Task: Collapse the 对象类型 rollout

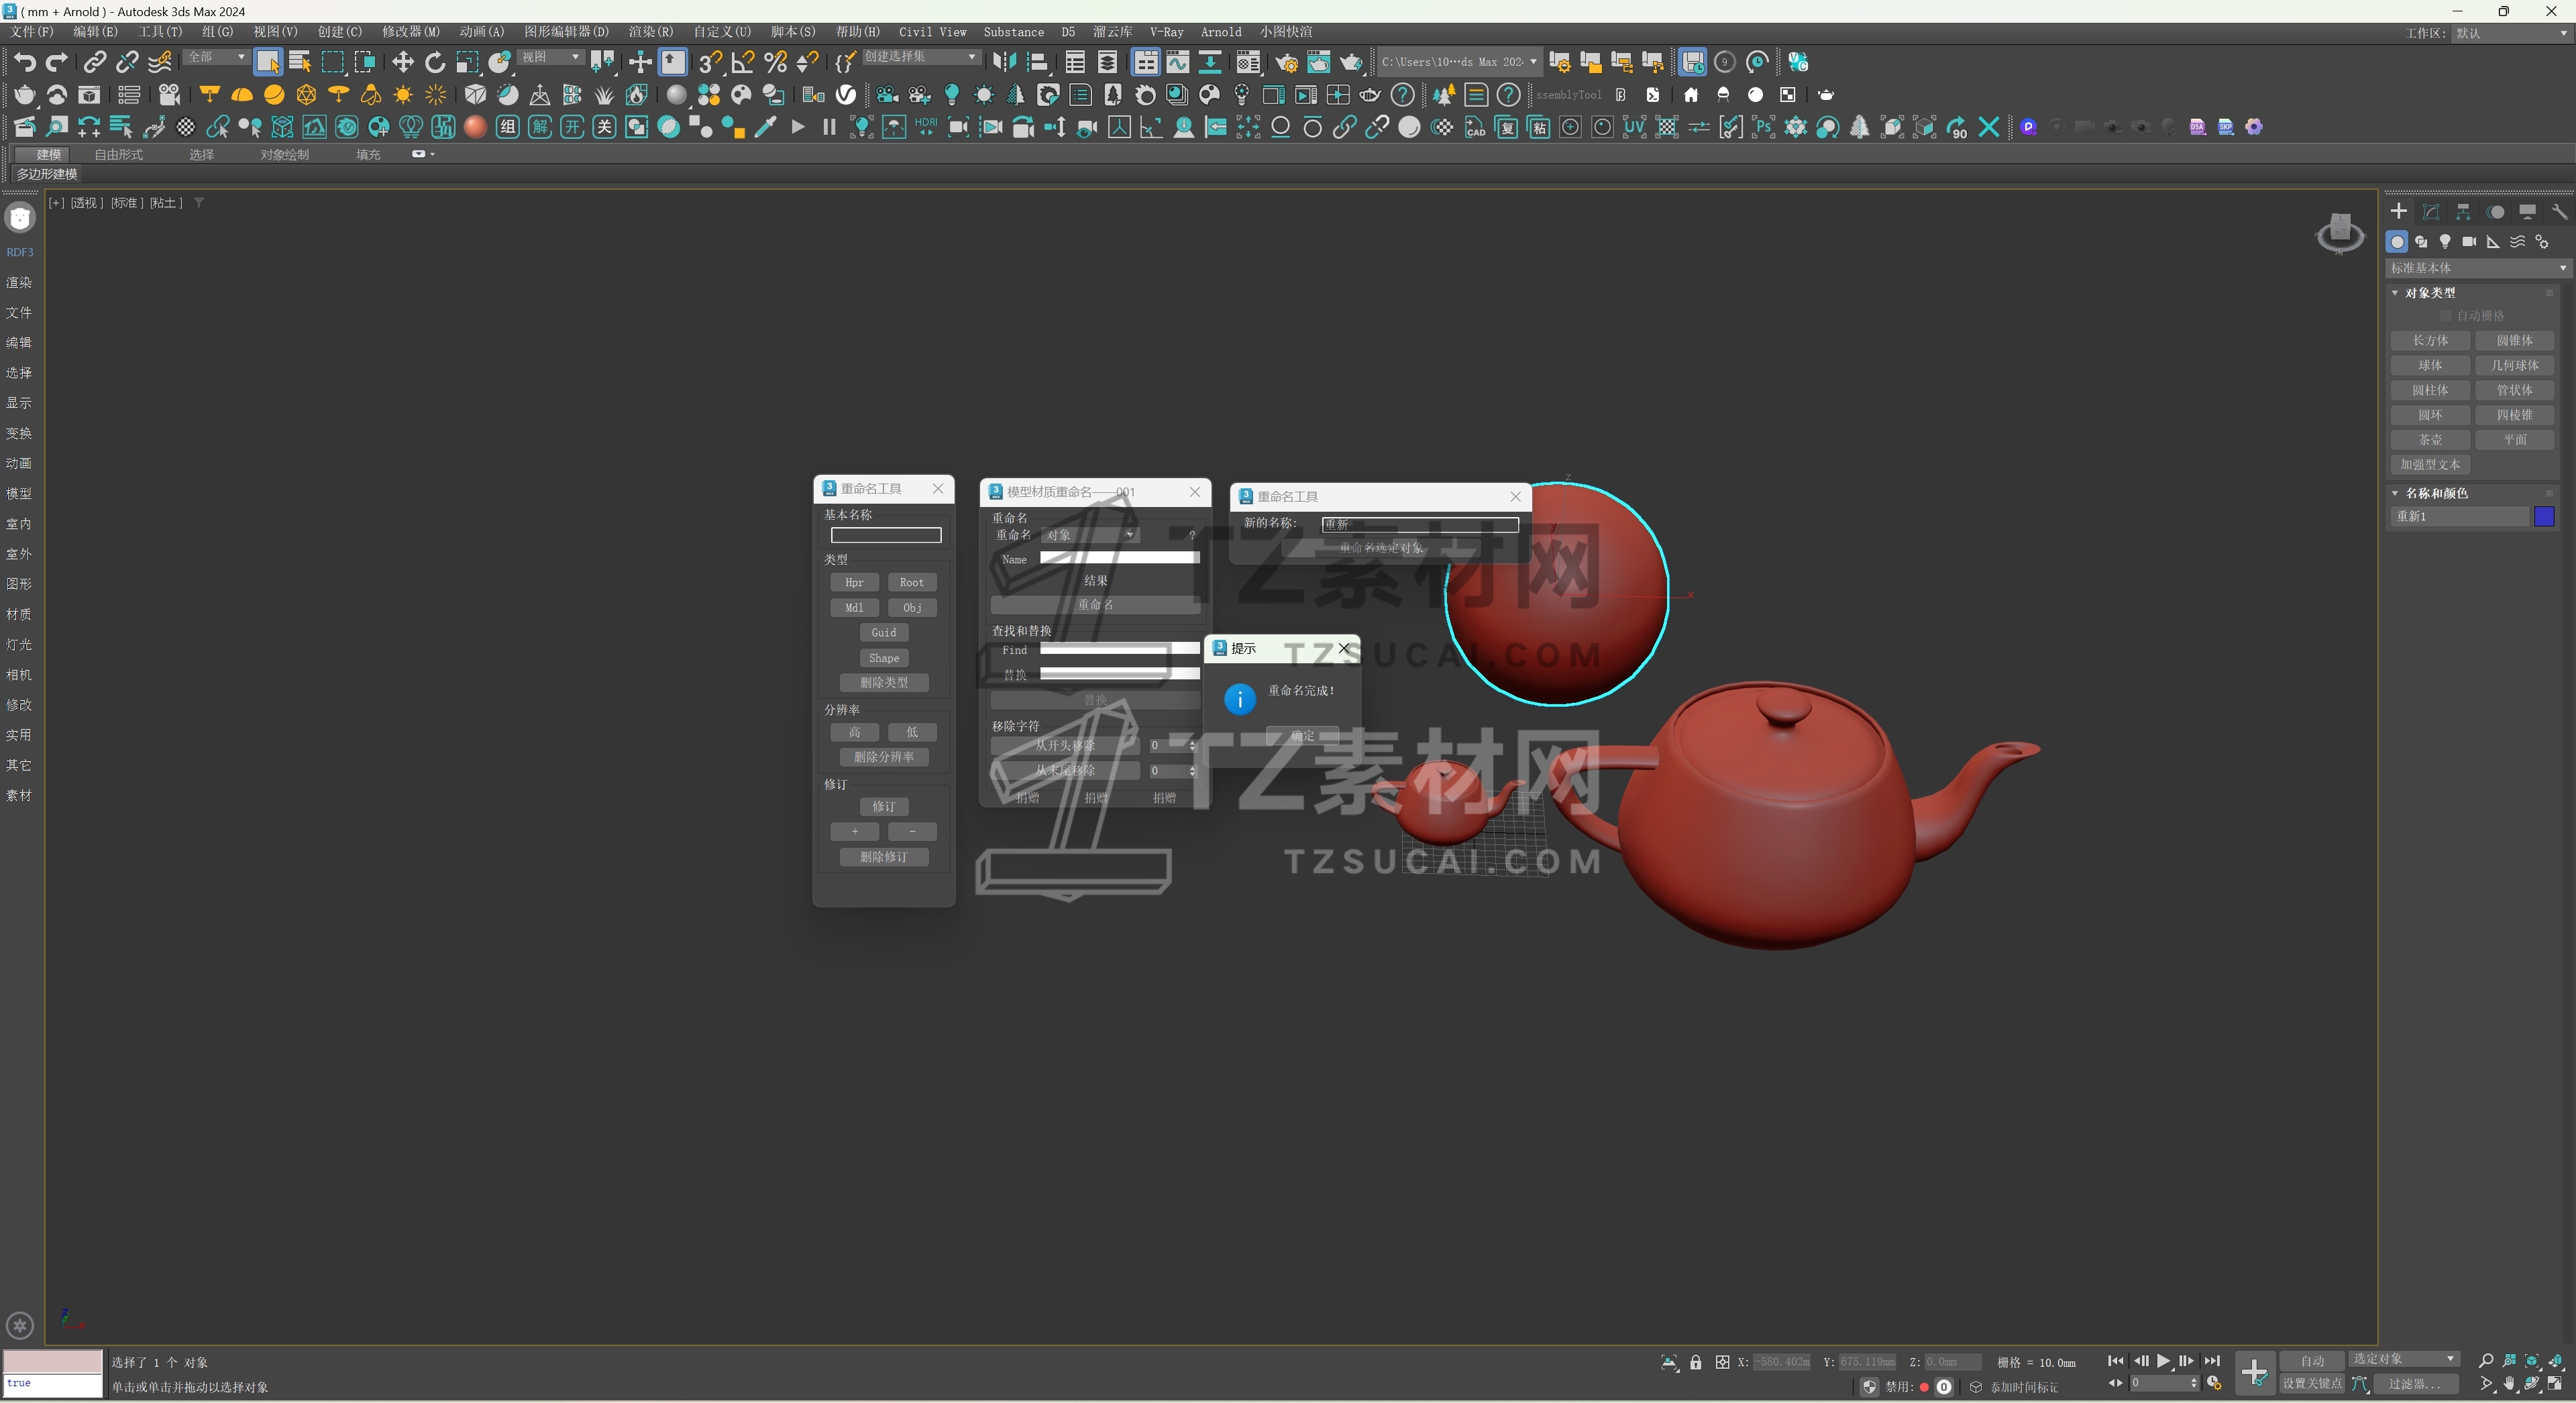Action: pyautogui.click(x=2429, y=293)
